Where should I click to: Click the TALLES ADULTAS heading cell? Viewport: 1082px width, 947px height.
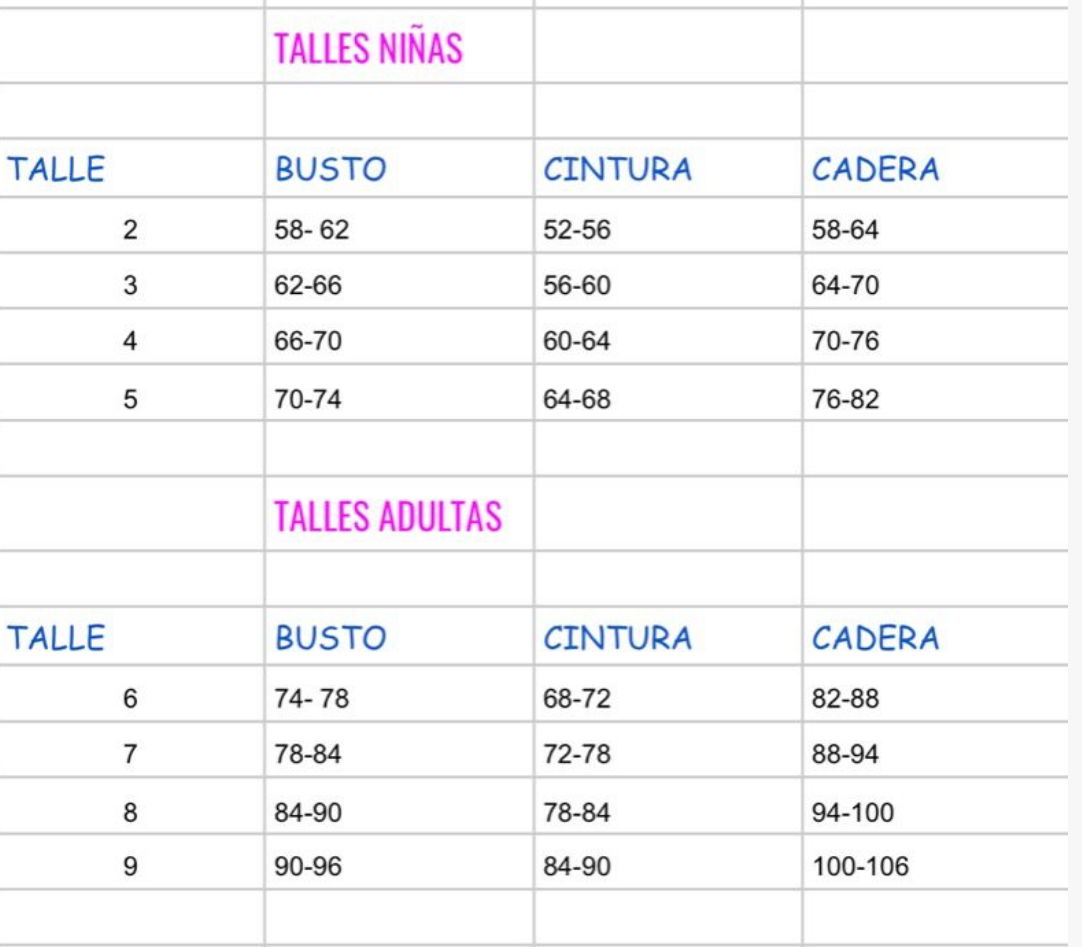click(x=388, y=517)
